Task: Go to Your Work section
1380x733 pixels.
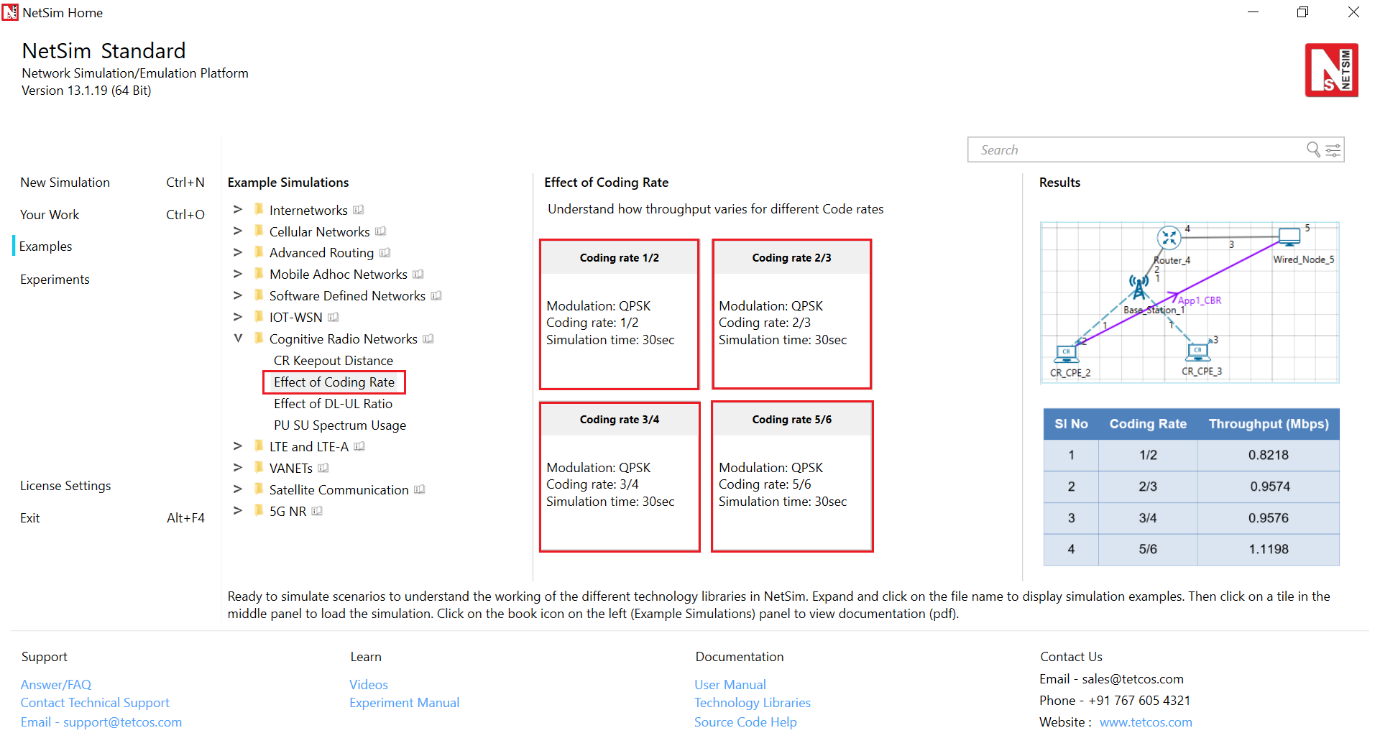Action: click(x=49, y=214)
